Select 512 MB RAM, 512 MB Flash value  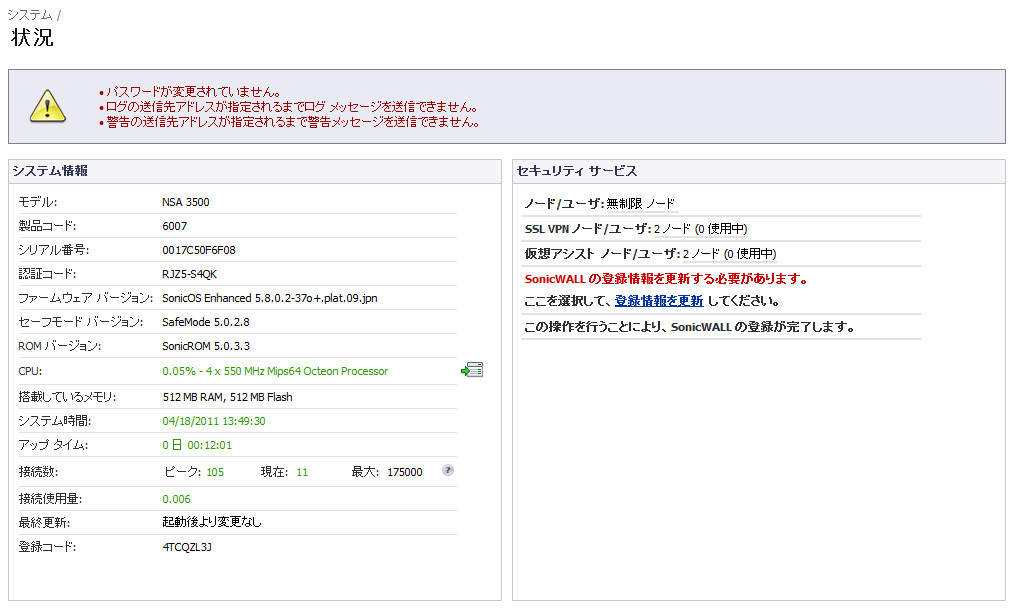click(x=227, y=397)
